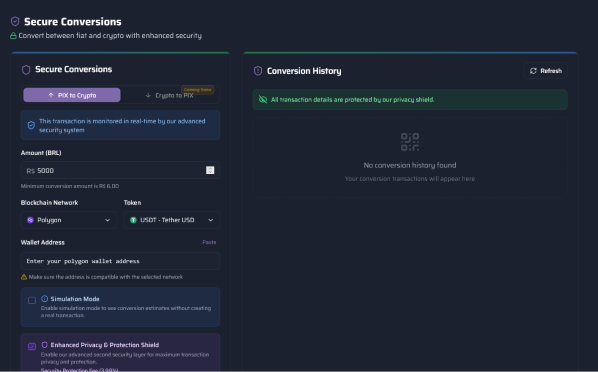Click the warning triangle under the wallet address field

[24, 277]
